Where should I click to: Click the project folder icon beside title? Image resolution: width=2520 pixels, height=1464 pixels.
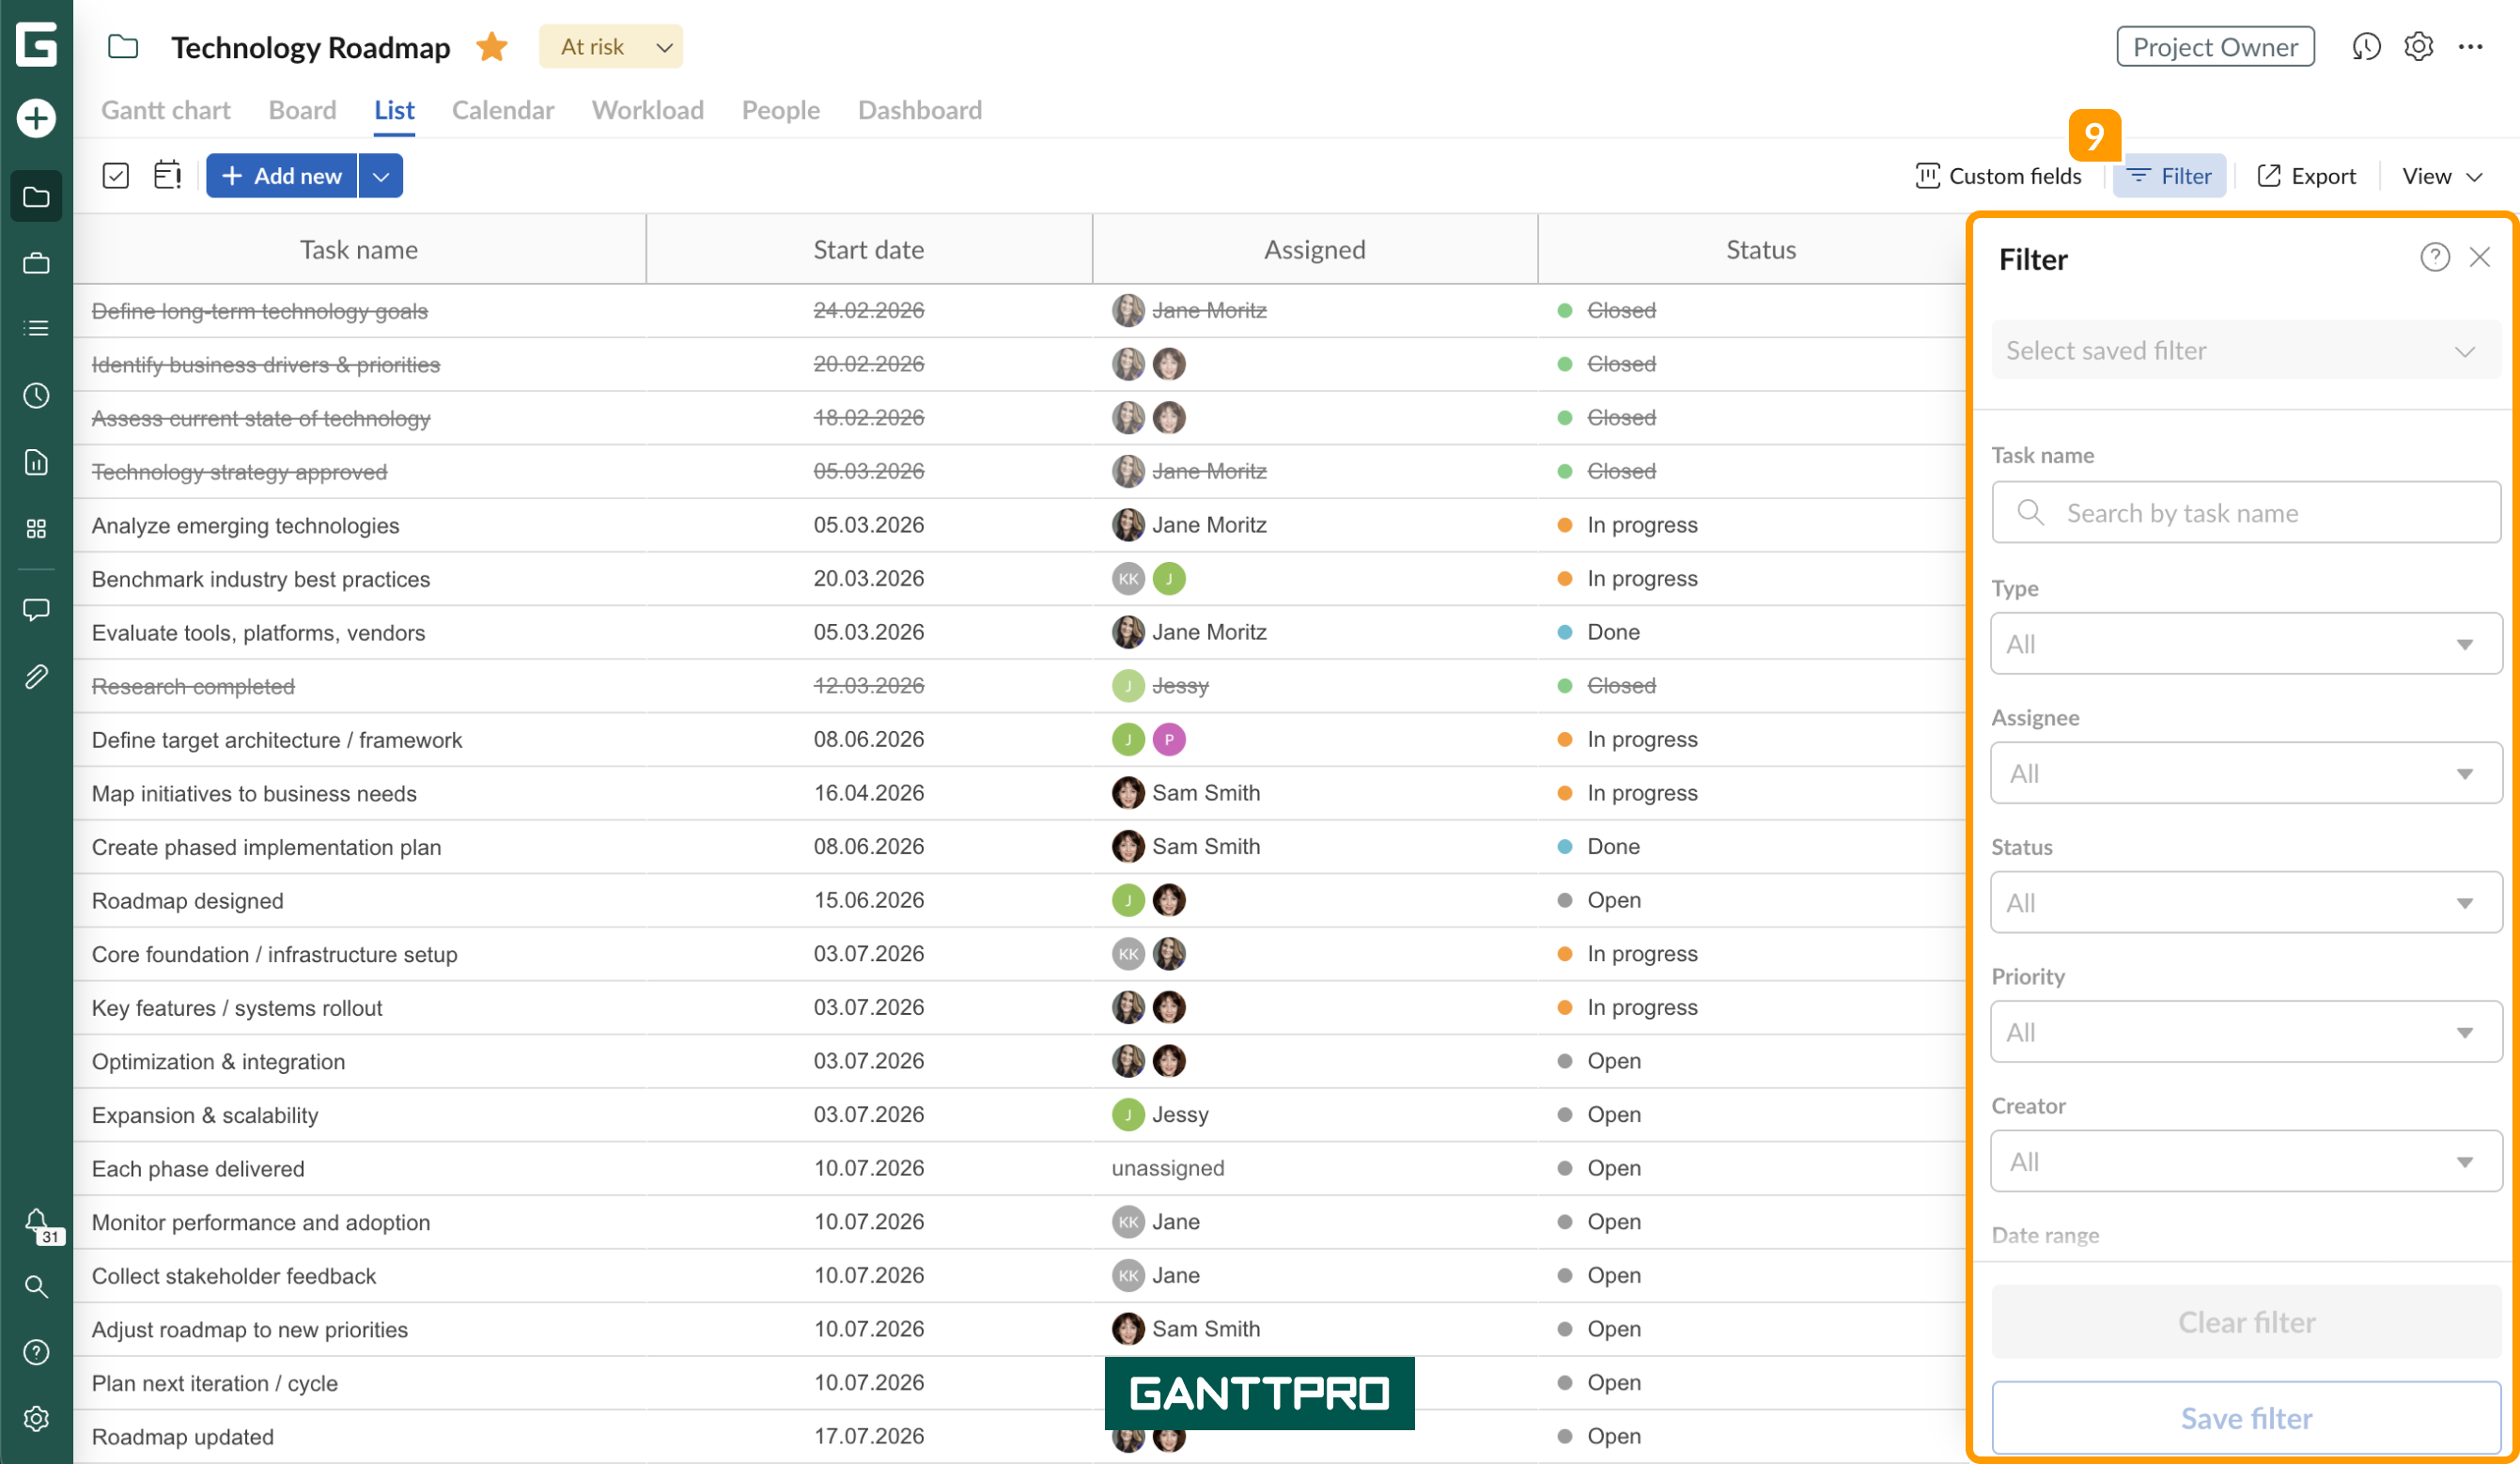pyautogui.click(x=123, y=46)
